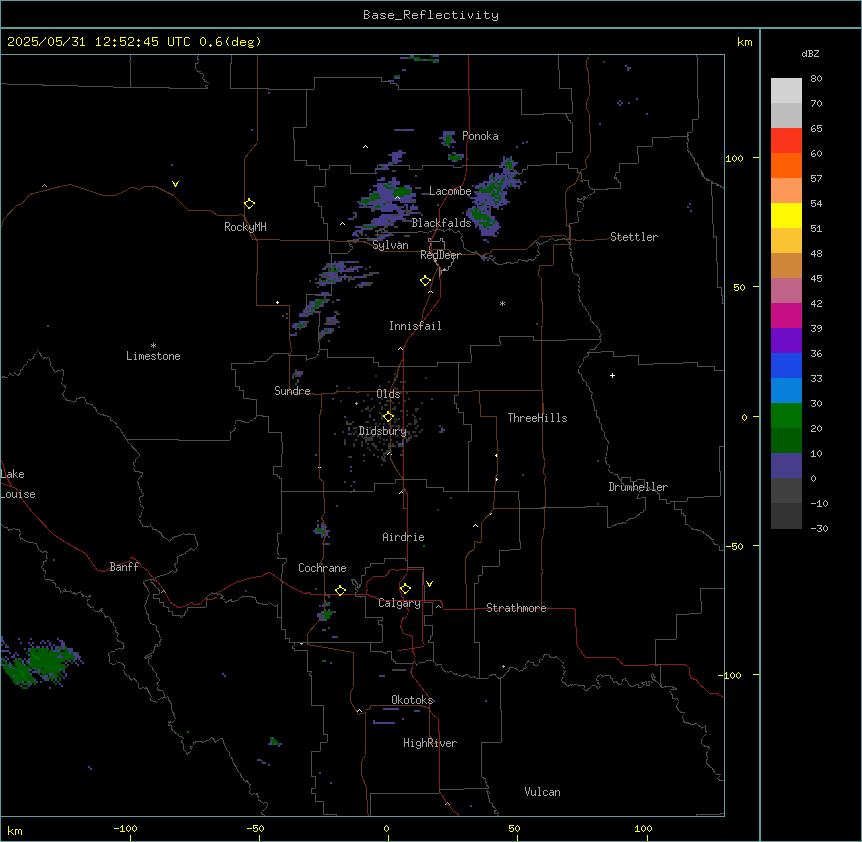Click the yellow diamond marker below RedDeer
The image size is (862, 842).
[x=425, y=281]
